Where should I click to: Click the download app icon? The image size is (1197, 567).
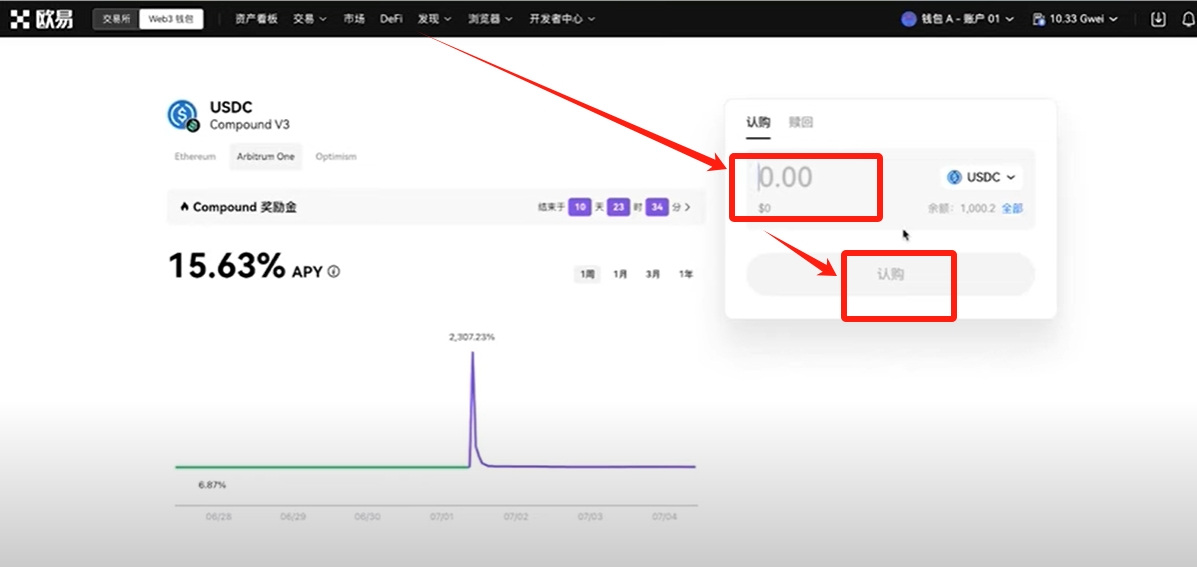1158,19
